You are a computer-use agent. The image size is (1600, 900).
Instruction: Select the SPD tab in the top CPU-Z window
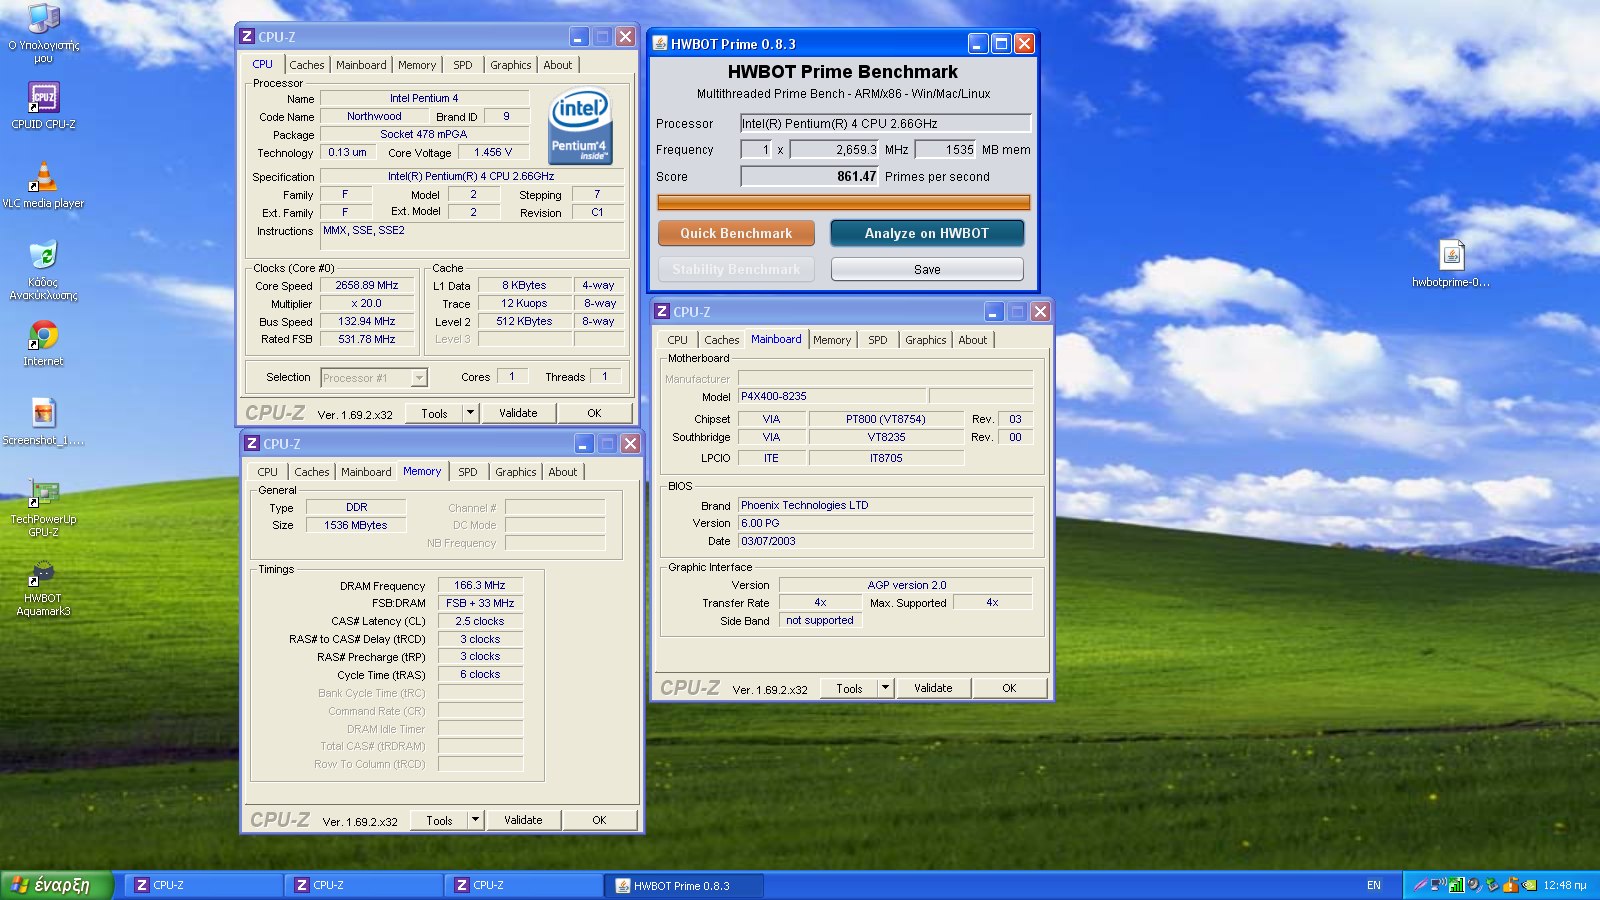coord(463,65)
